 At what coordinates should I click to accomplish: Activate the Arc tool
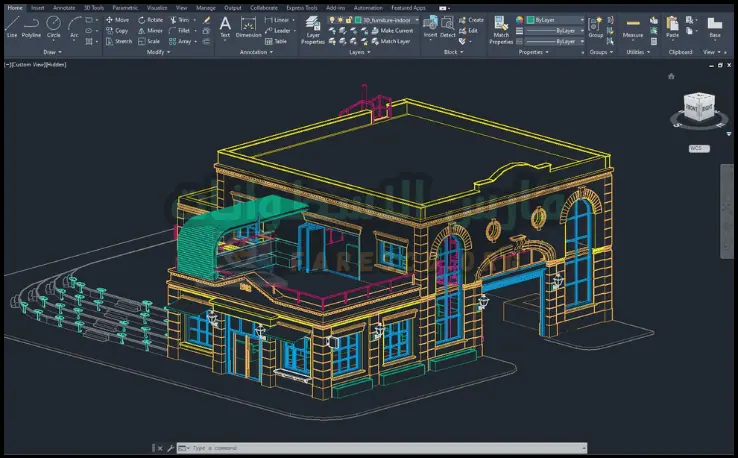pos(75,25)
